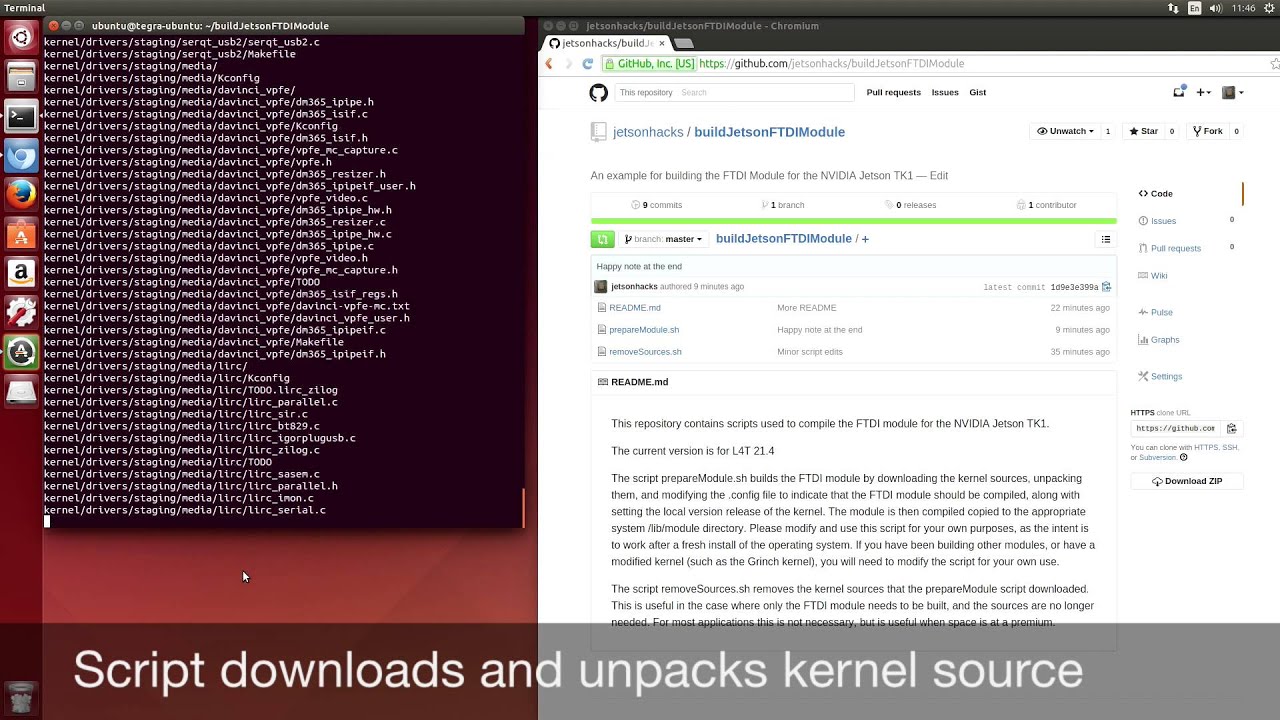Click jetsonhacks owner link

(x=648, y=132)
